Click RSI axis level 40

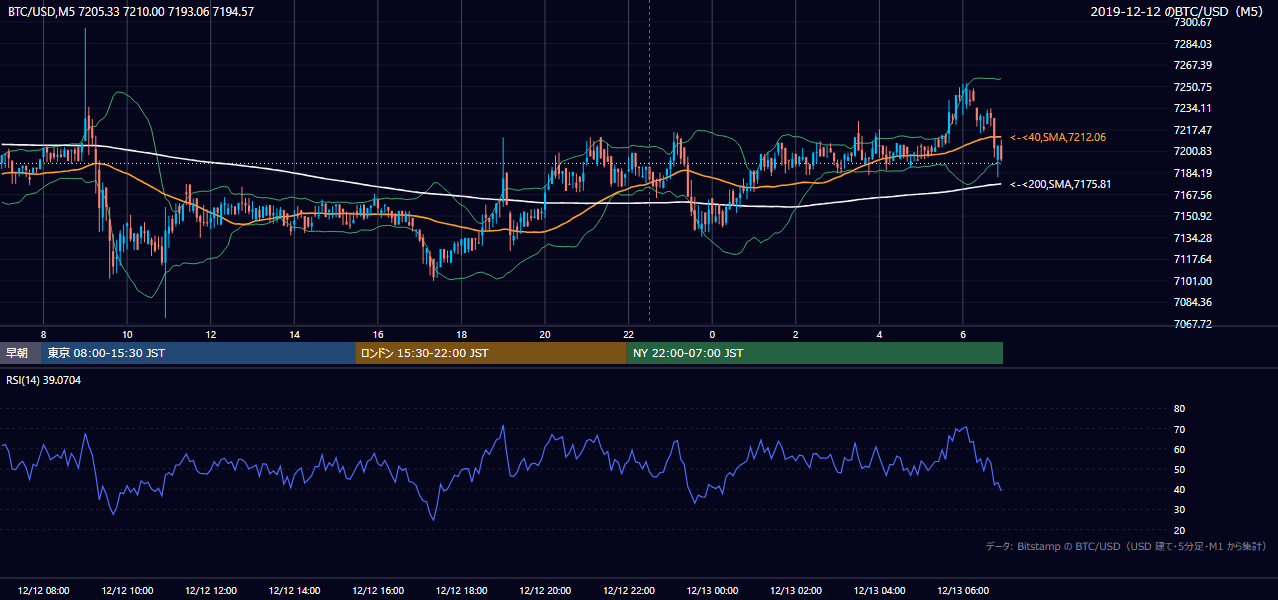(x=1179, y=490)
